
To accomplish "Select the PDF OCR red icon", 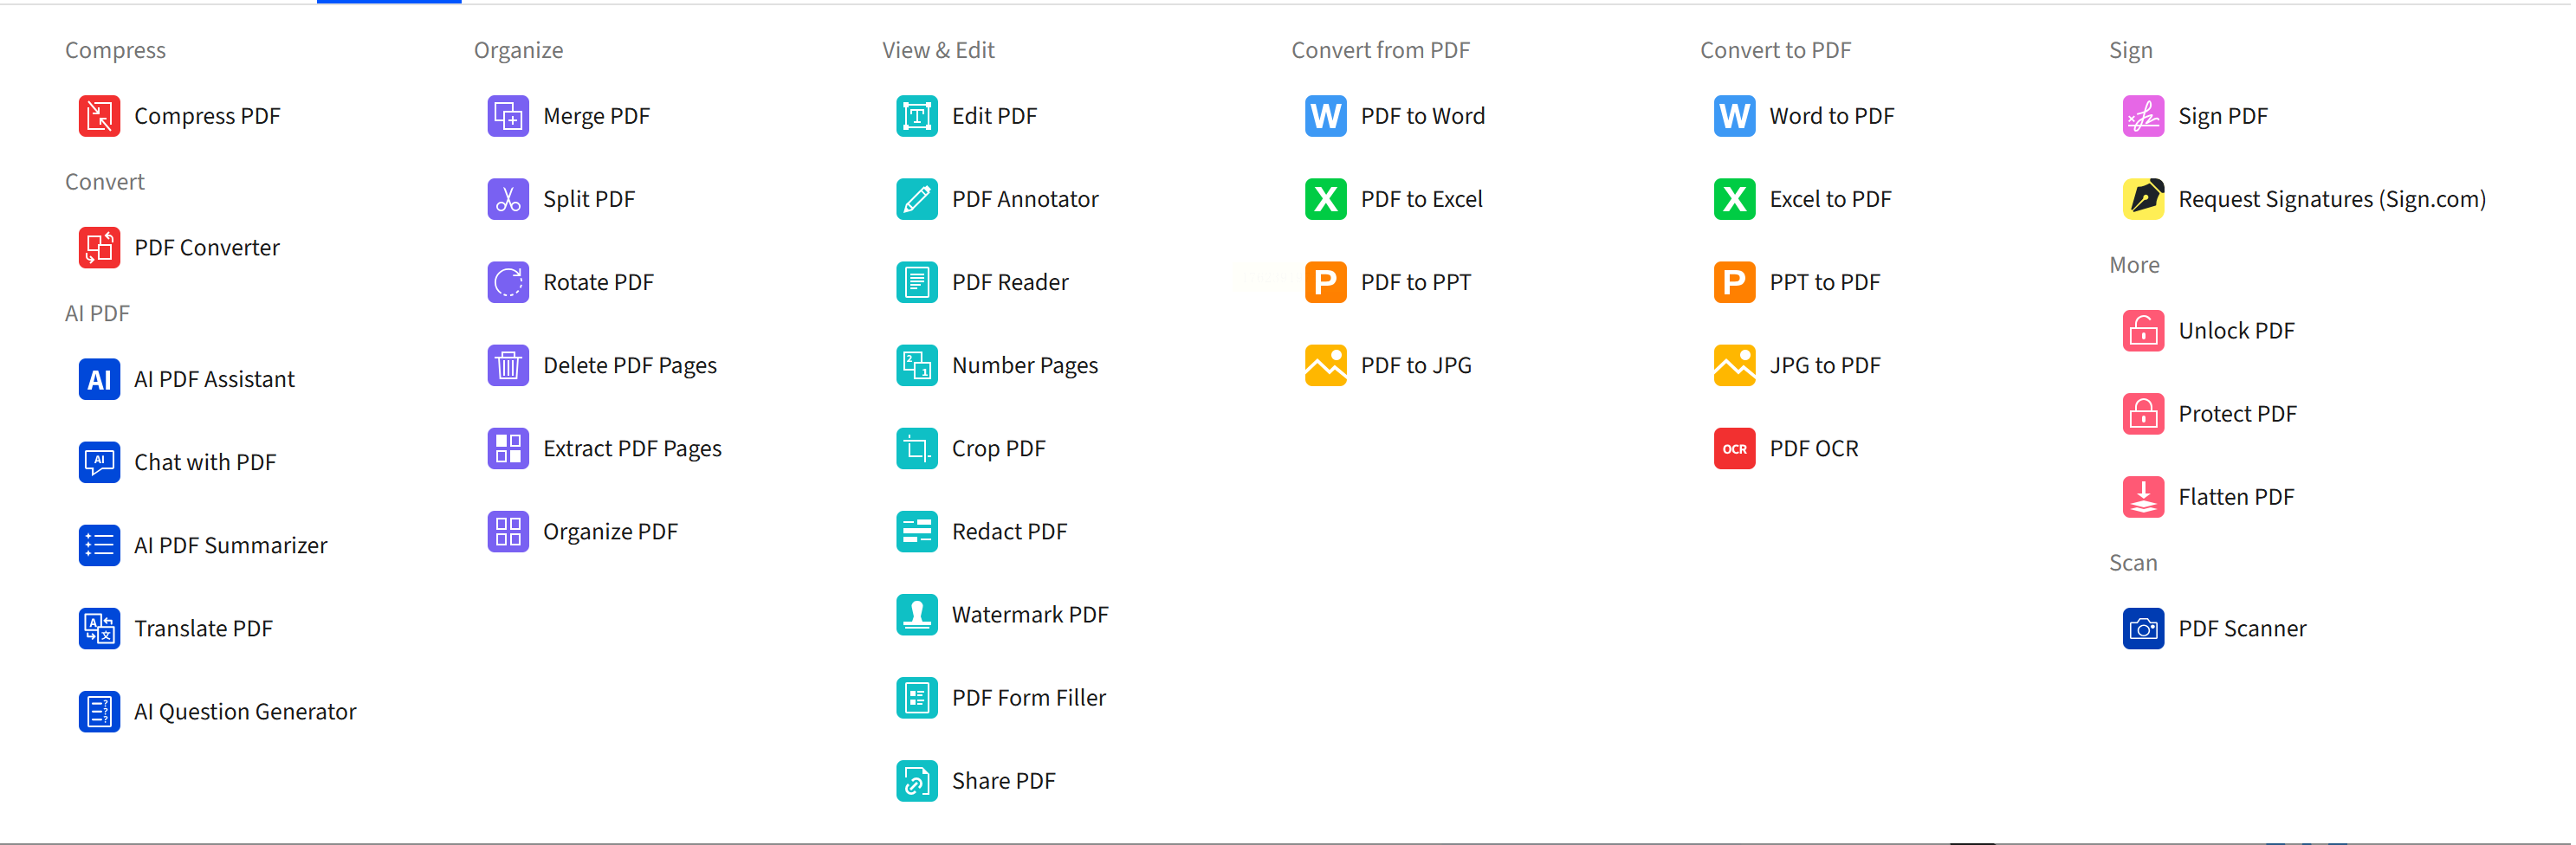I will 1734,448.
